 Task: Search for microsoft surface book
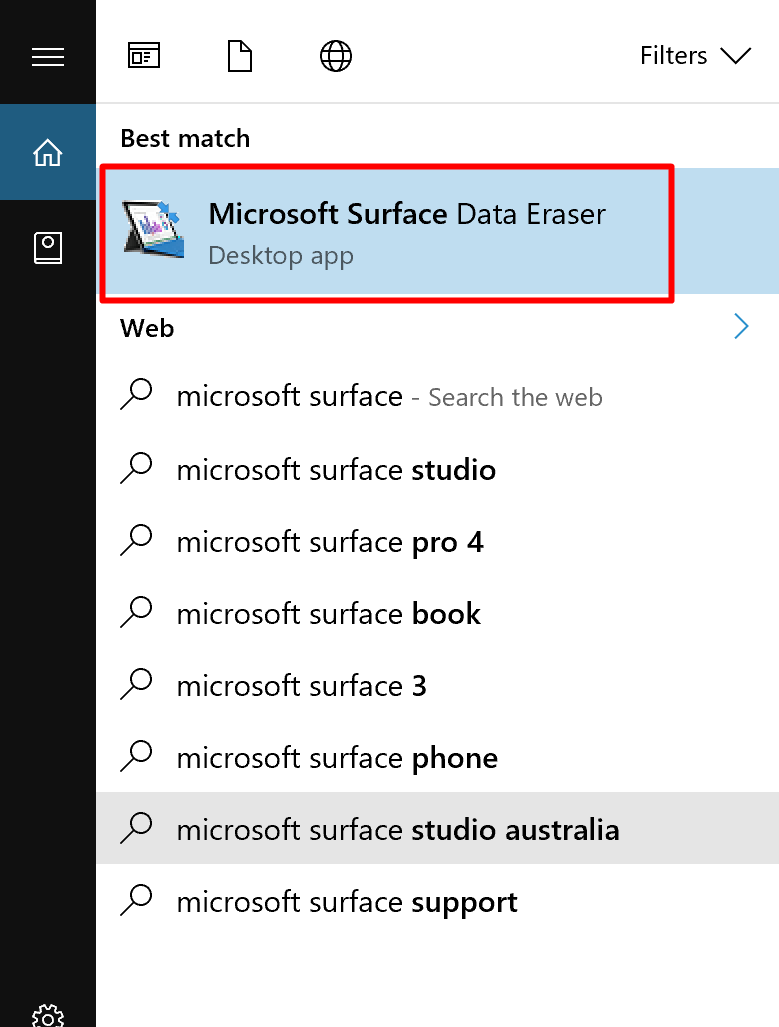click(x=327, y=613)
